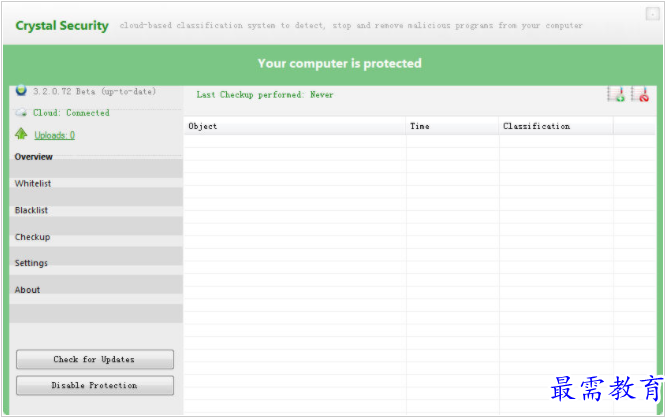Click the 3.2.0.72 Beta version text

(x=94, y=91)
